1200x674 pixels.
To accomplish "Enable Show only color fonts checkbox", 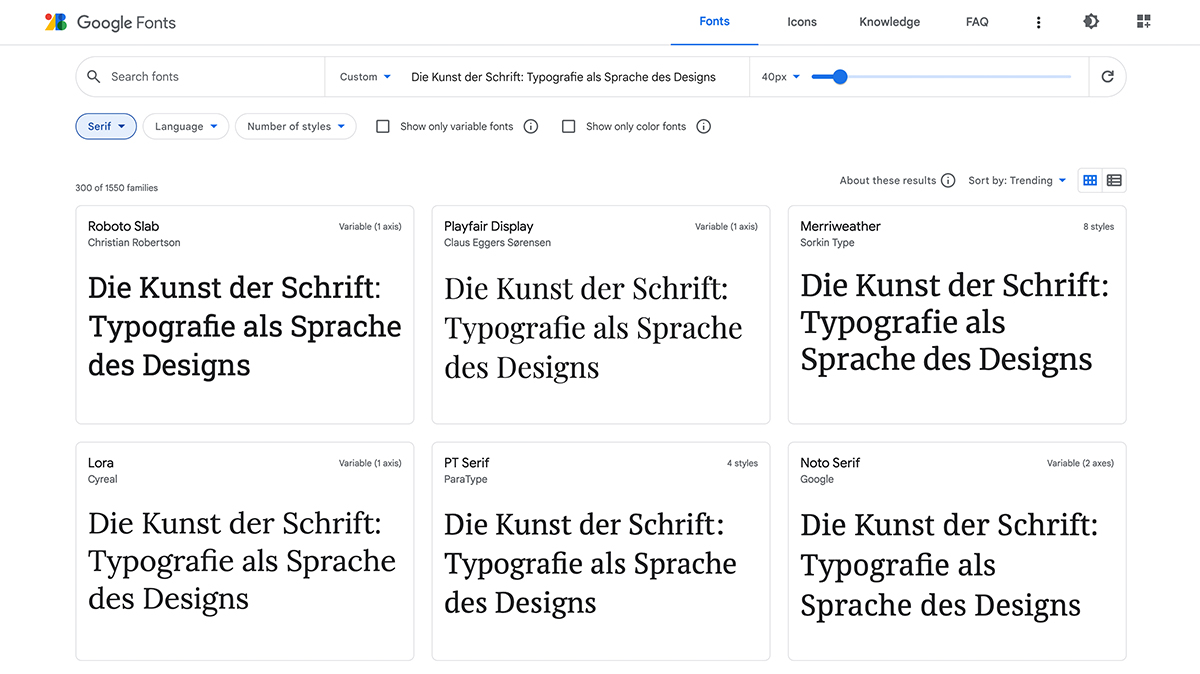I will tap(568, 127).
